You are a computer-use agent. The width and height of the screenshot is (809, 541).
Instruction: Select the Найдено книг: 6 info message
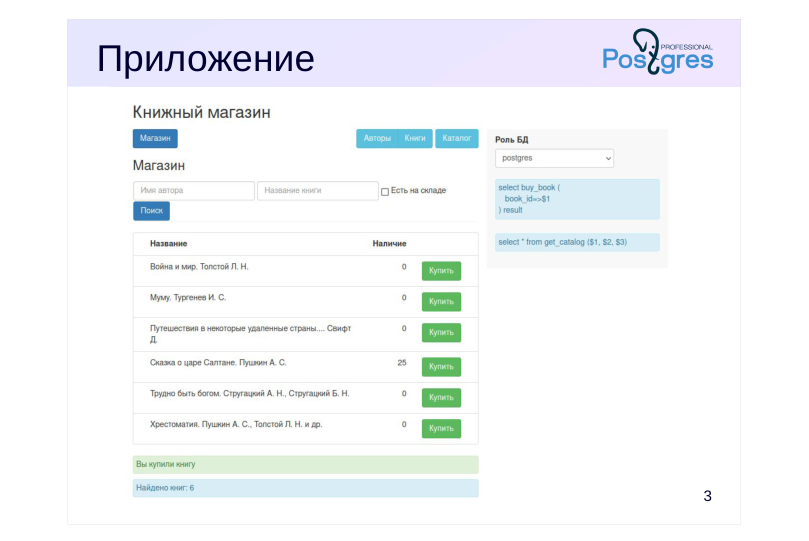[x=305, y=488]
